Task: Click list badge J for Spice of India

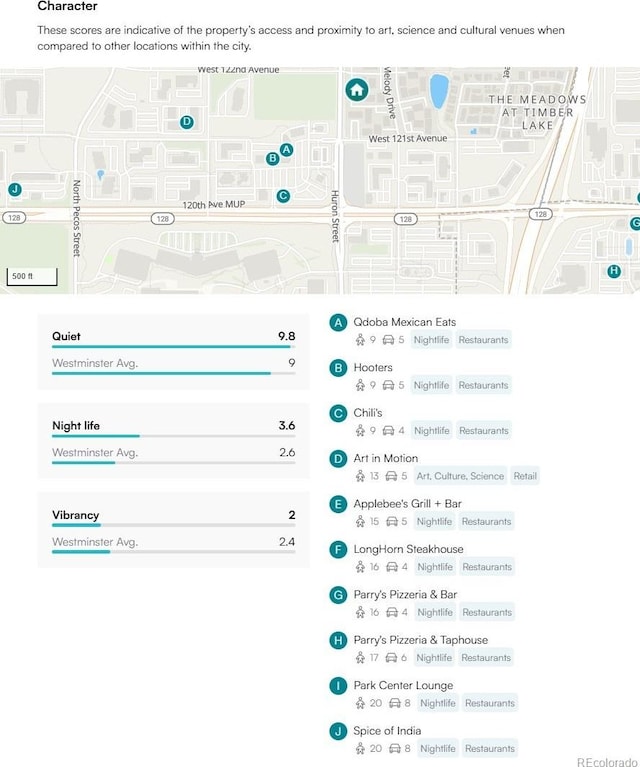Action: (x=338, y=731)
